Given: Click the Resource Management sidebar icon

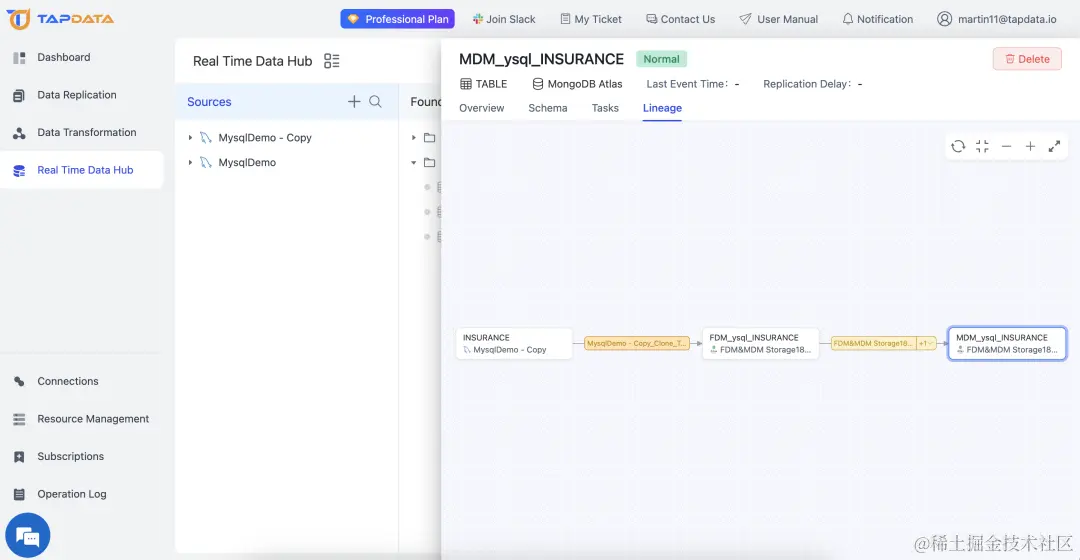Looking at the screenshot, I should tap(19, 419).
